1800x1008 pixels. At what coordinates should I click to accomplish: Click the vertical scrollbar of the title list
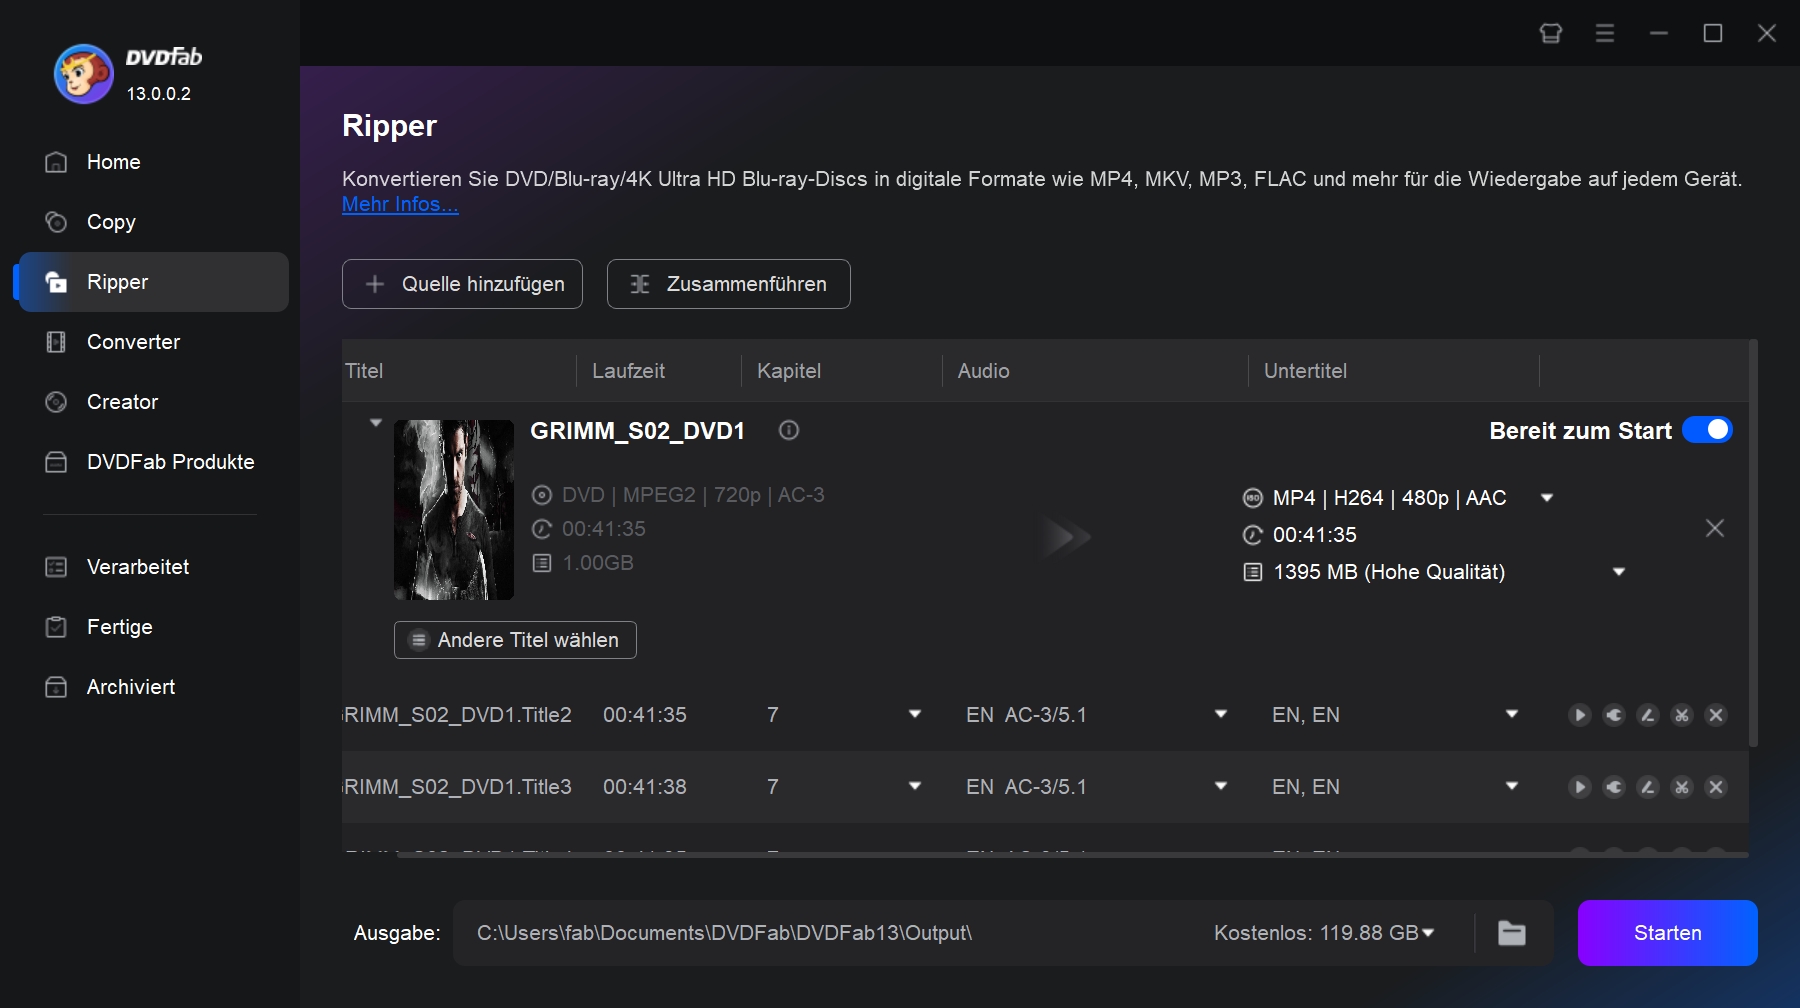point(1753,543)
